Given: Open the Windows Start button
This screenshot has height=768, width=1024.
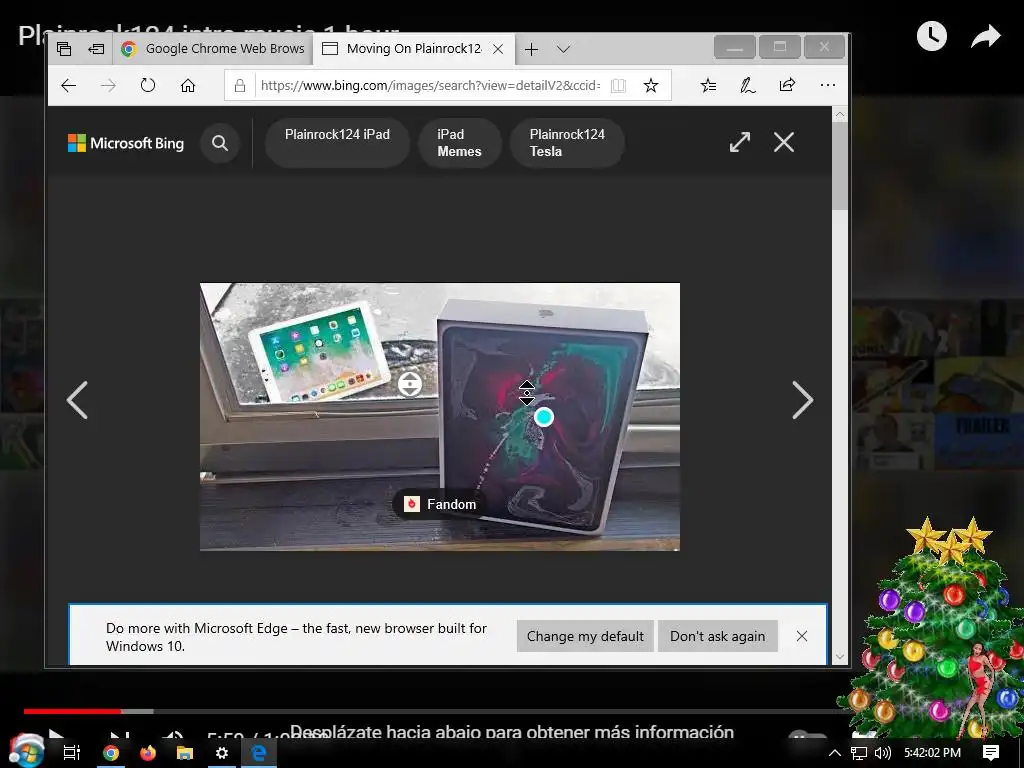Looking at the screenshot, I should [x=25, y=752].
